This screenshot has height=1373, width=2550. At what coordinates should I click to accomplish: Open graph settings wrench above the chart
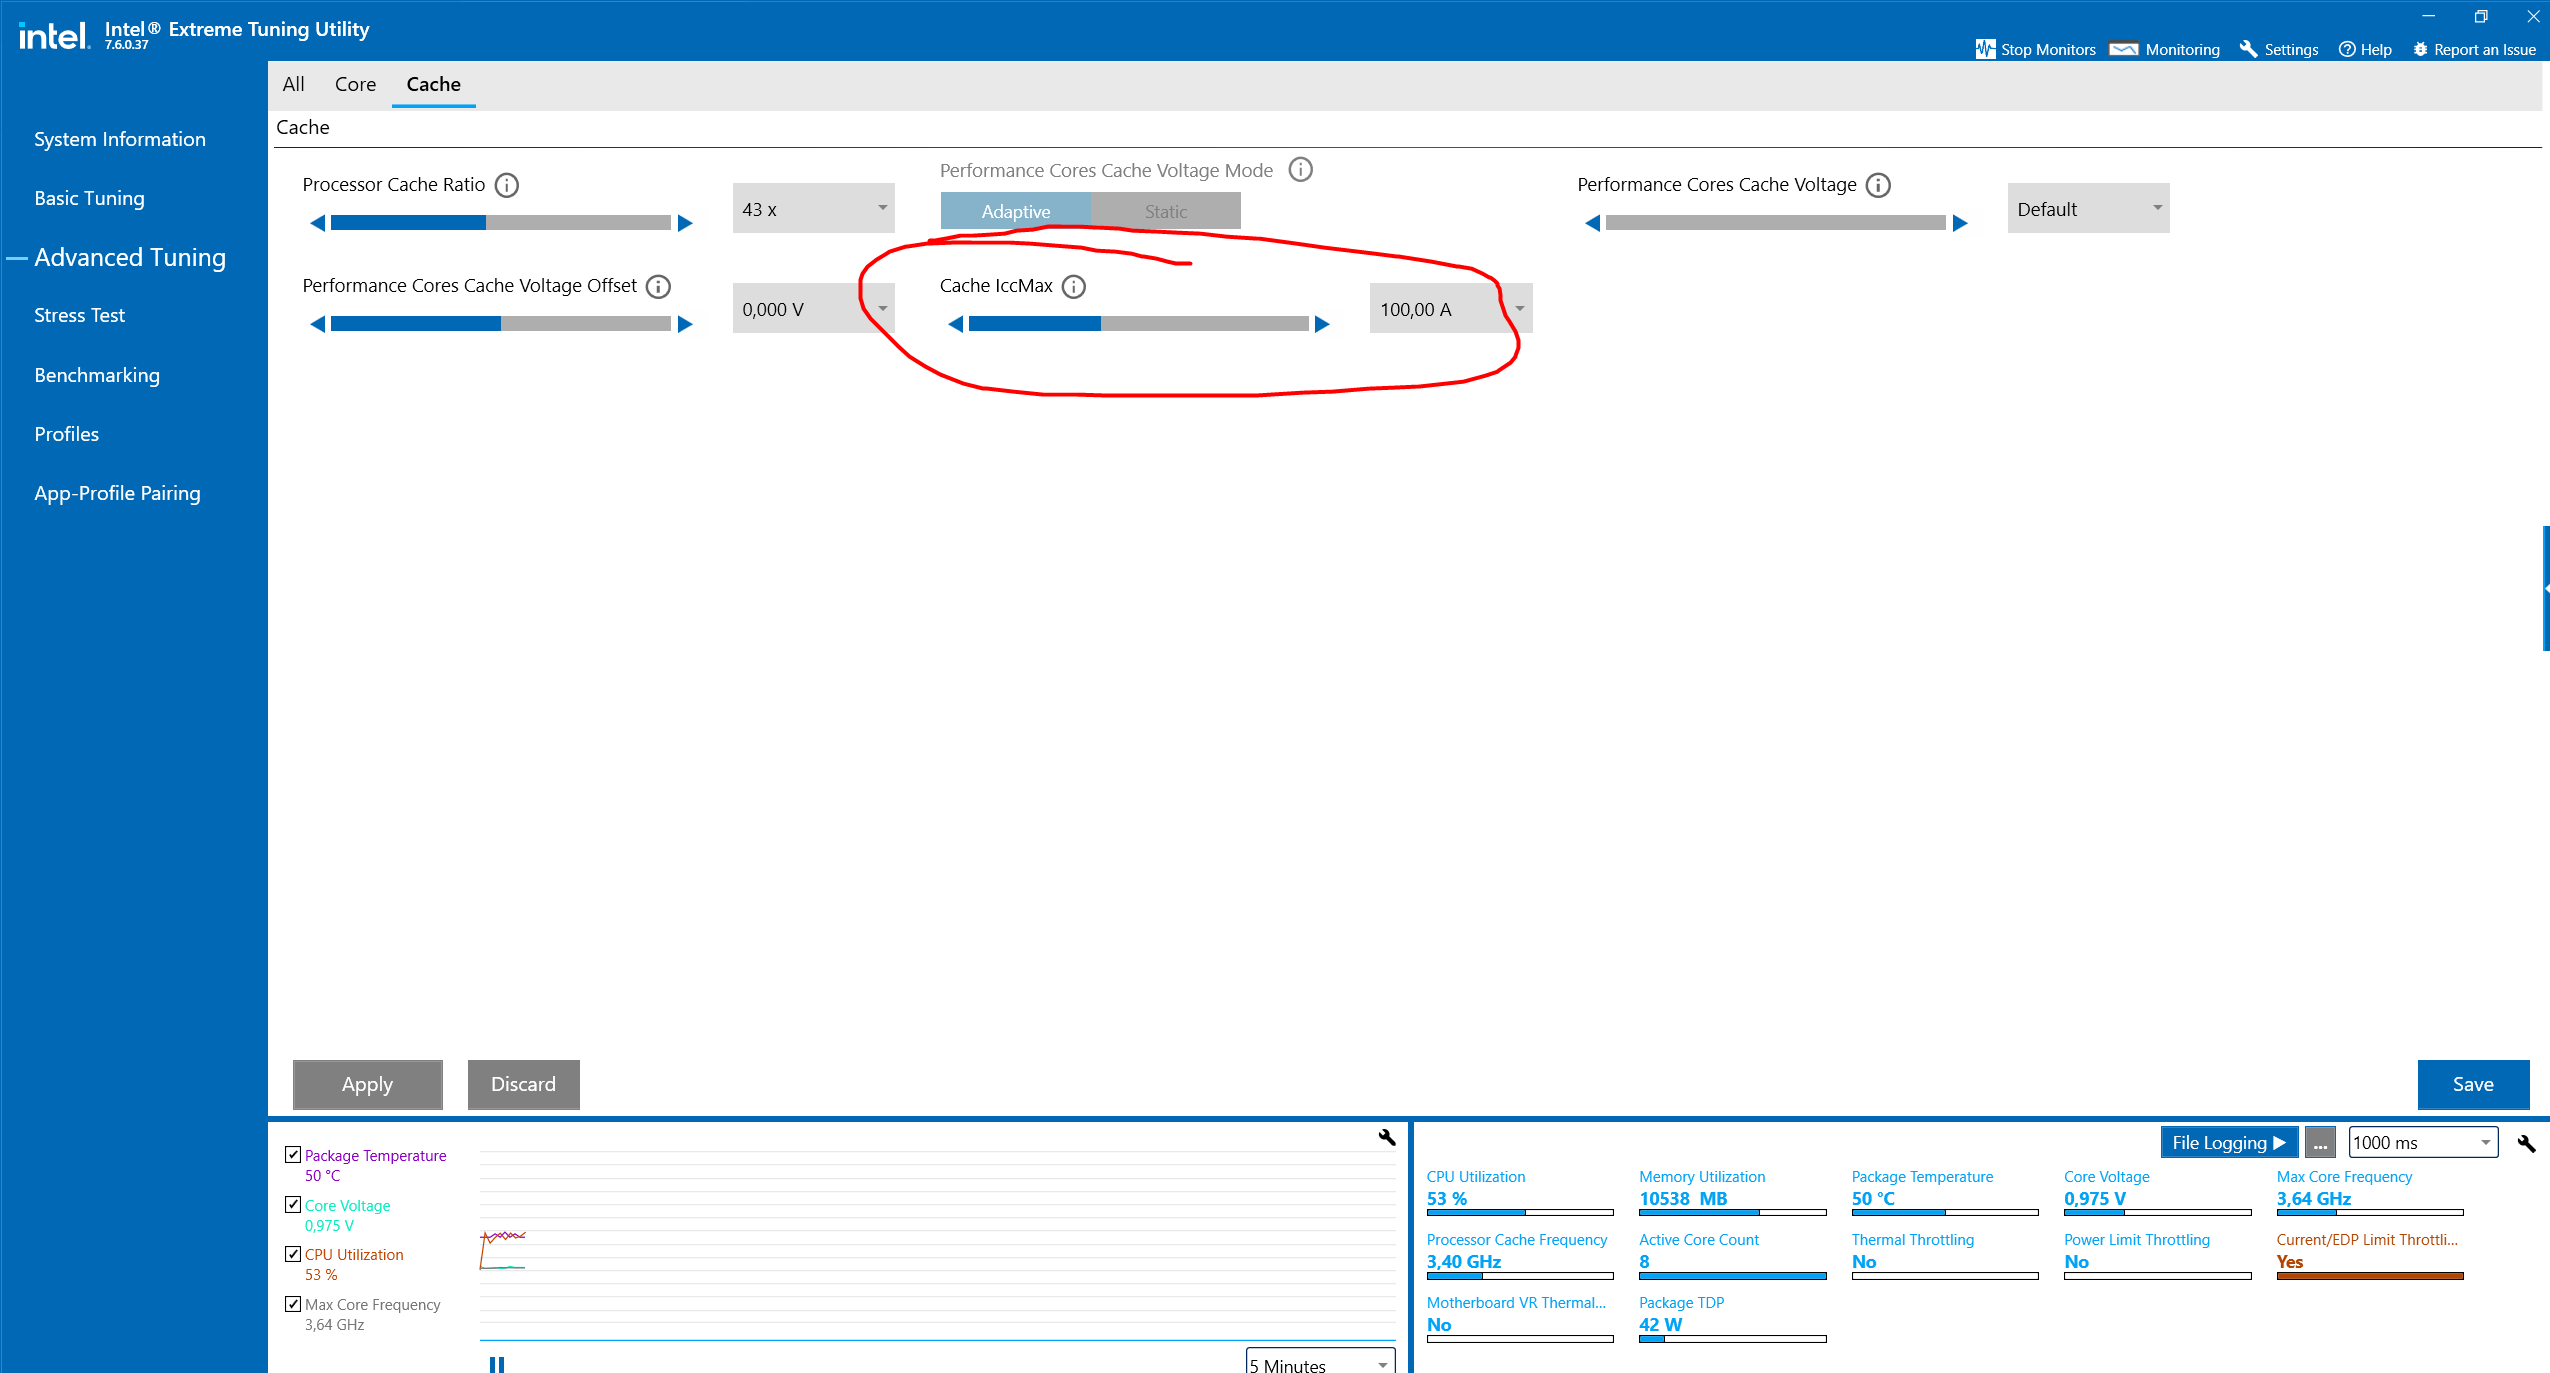(1386, 1137)
